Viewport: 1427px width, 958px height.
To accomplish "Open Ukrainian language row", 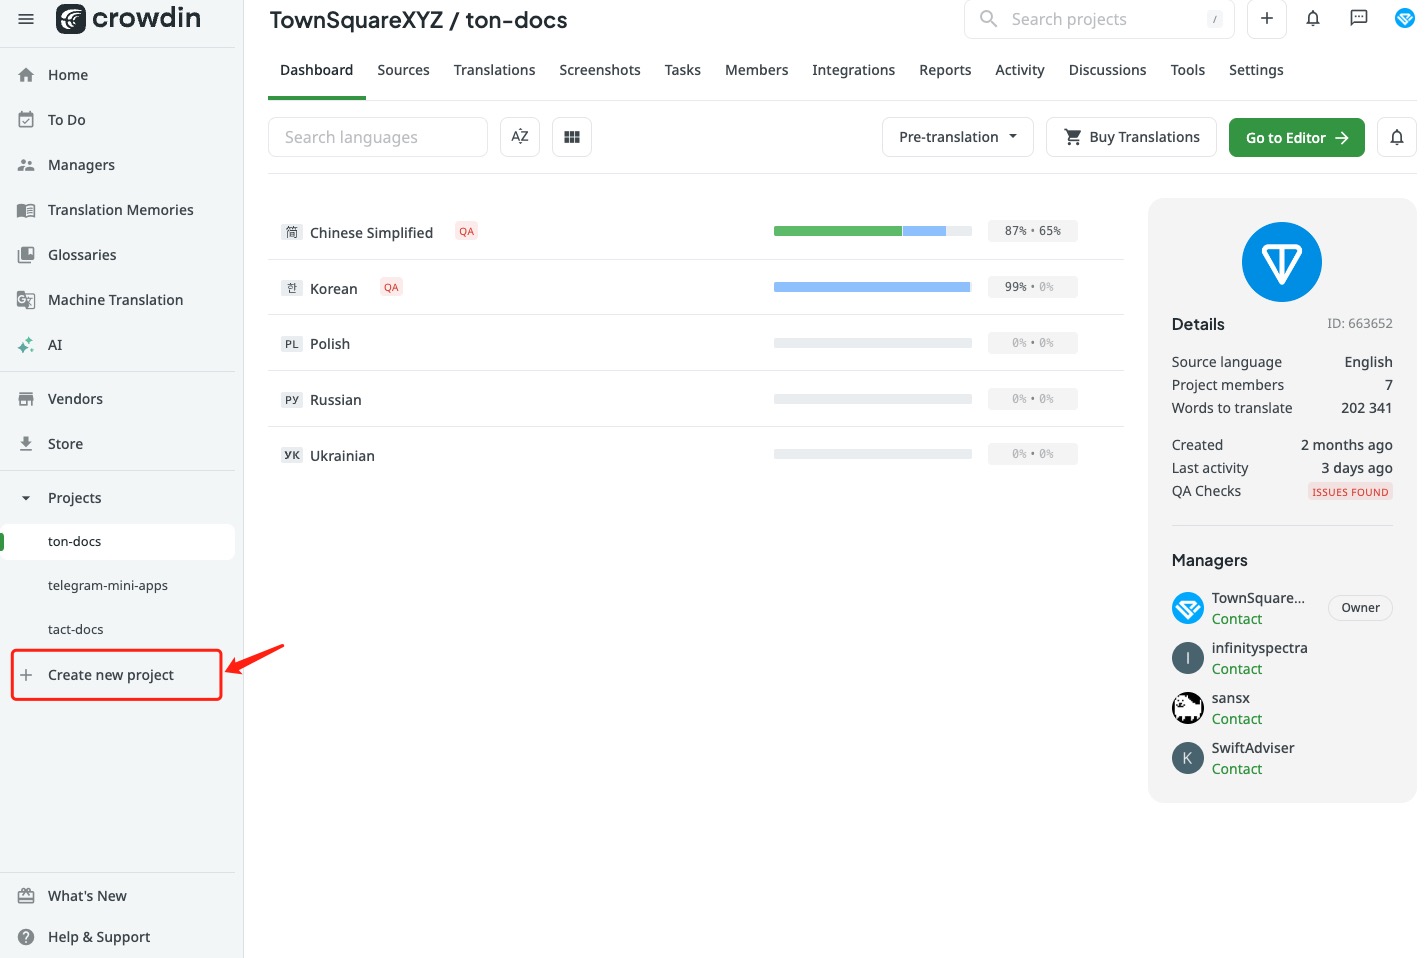I will tap(696, 455).
